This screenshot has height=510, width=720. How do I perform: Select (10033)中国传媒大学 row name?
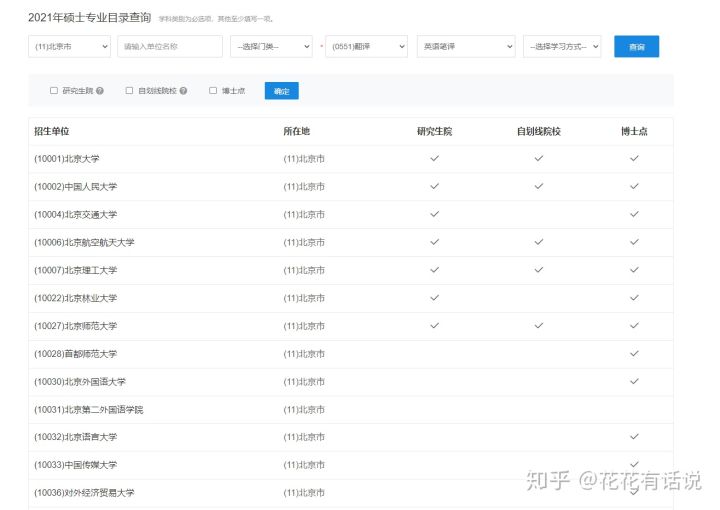point(75,465)
